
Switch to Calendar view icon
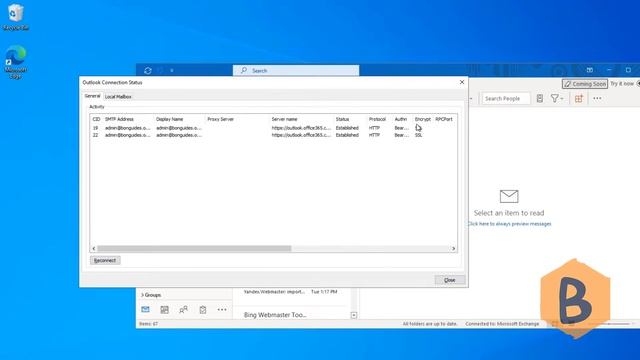point(164,310)
